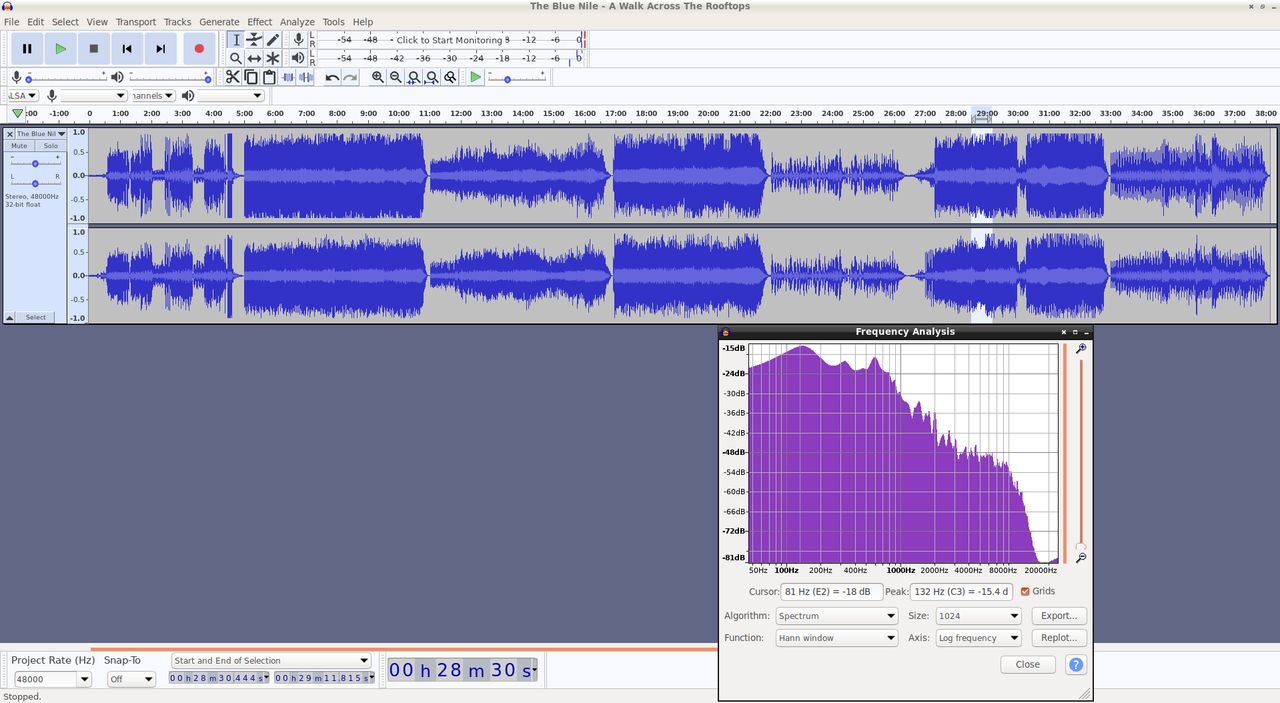Select the Multi-tool asterisk icon
The width and height of the screenshot is (1280, 703).
(272, 59)
